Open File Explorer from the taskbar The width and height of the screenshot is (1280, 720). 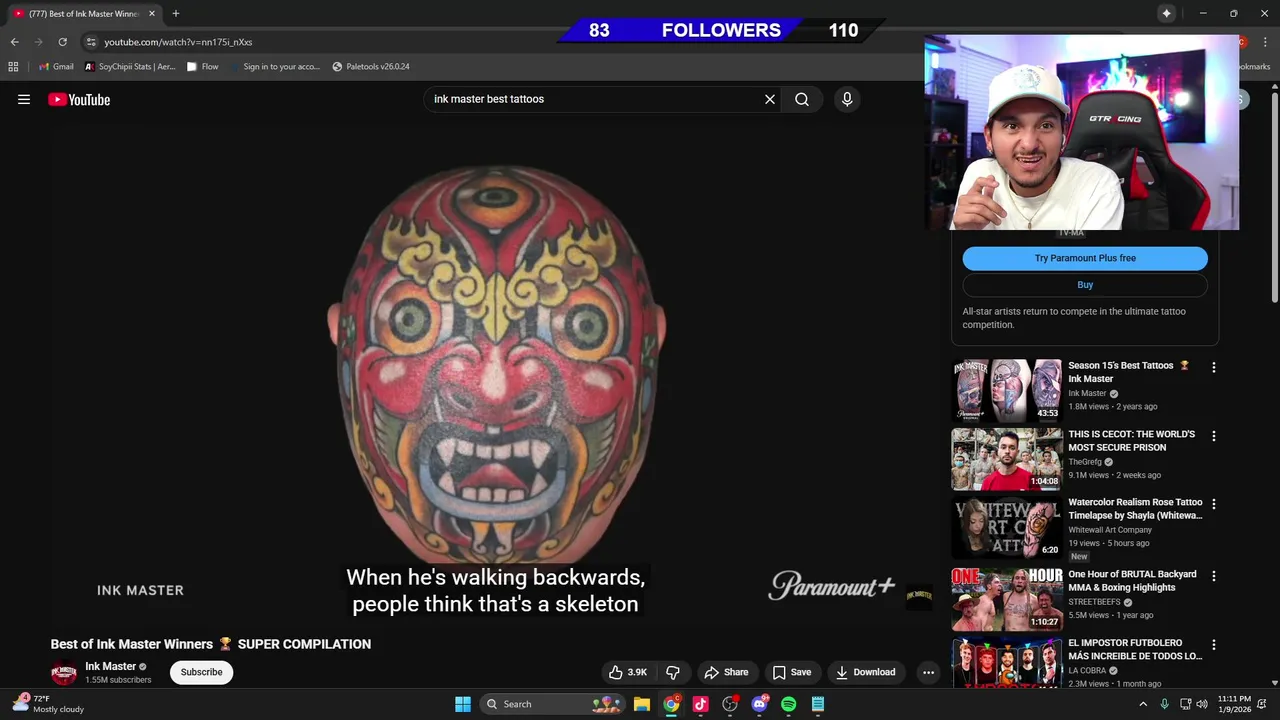click(x=642, y=704)
